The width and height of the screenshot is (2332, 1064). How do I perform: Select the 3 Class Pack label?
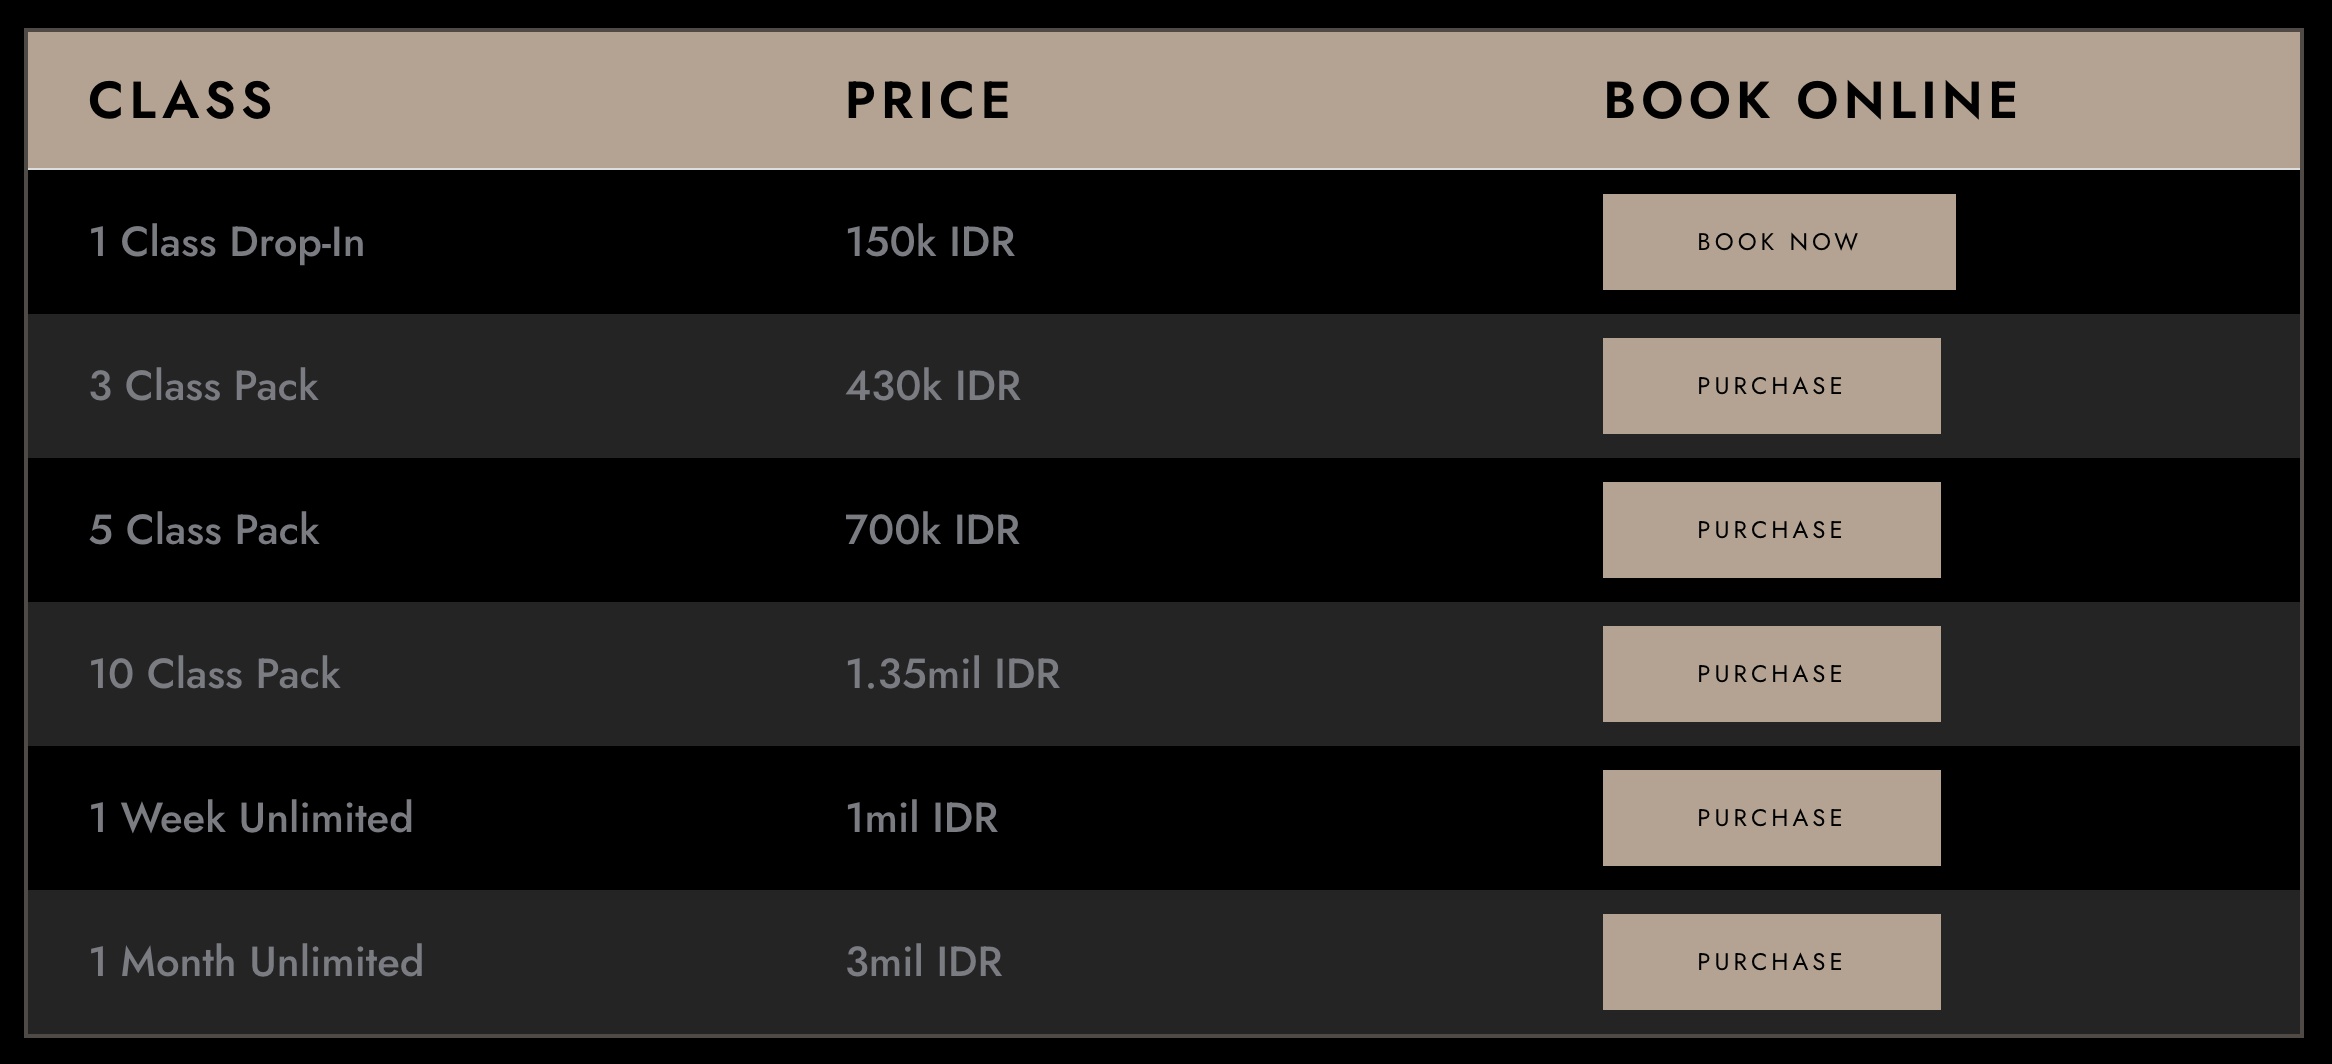coord(204,386)
